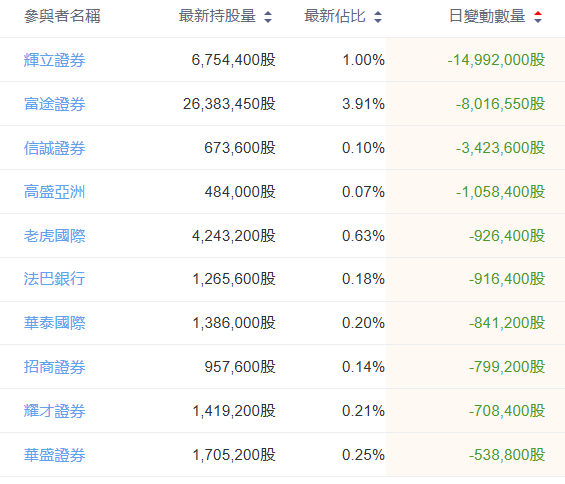The height and width of the screenshot is (484, 565).
Task: Open the 華泰國際 participant link
Action: click(54, 323)
